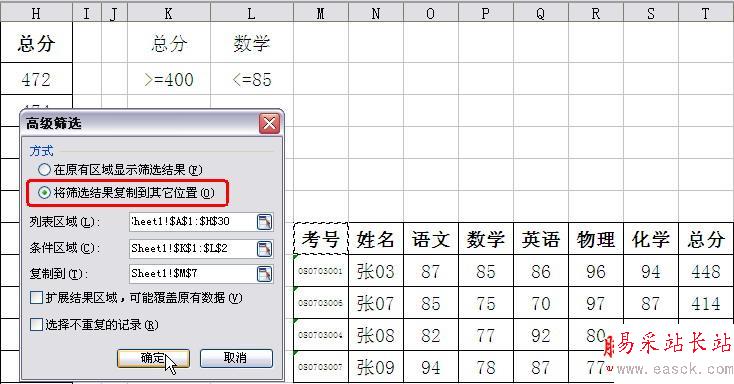The width and height of the screenshot is (734, 384).
Task: Click 张03's 化学 score 94
Action: pos(651,271)
